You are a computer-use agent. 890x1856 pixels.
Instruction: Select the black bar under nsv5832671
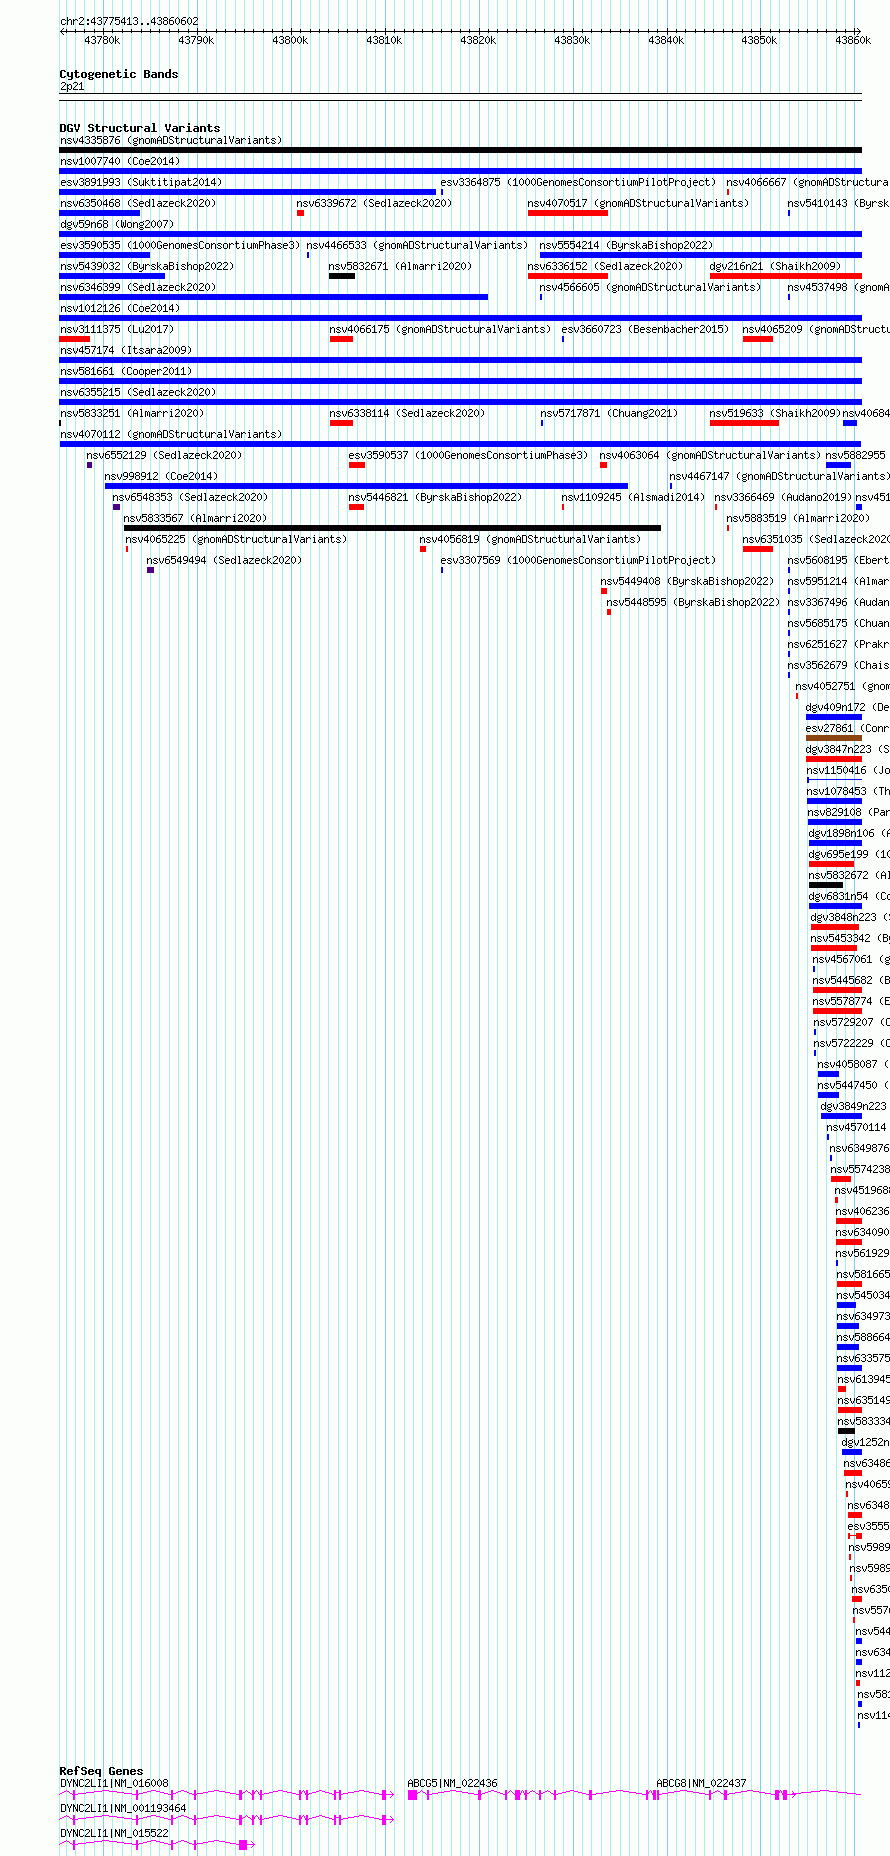(342, 276)
